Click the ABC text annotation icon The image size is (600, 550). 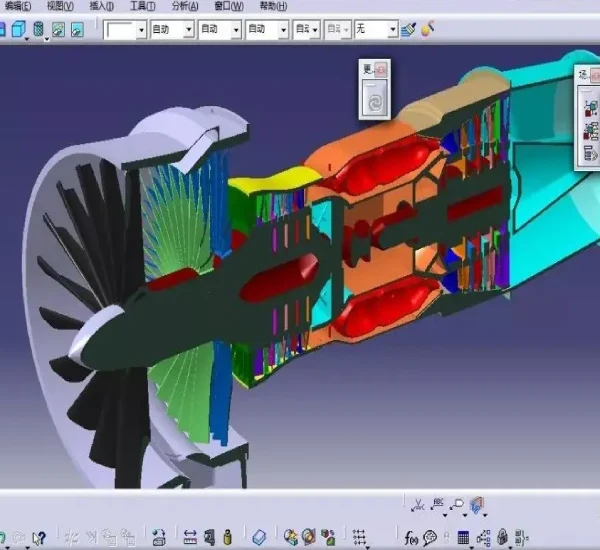point(437,504)
